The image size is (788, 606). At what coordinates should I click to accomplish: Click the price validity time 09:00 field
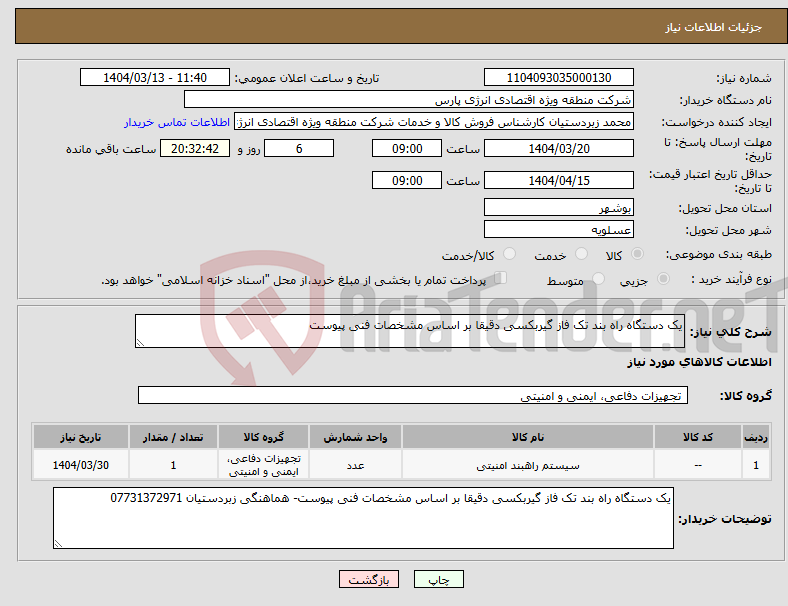[407, 180]
